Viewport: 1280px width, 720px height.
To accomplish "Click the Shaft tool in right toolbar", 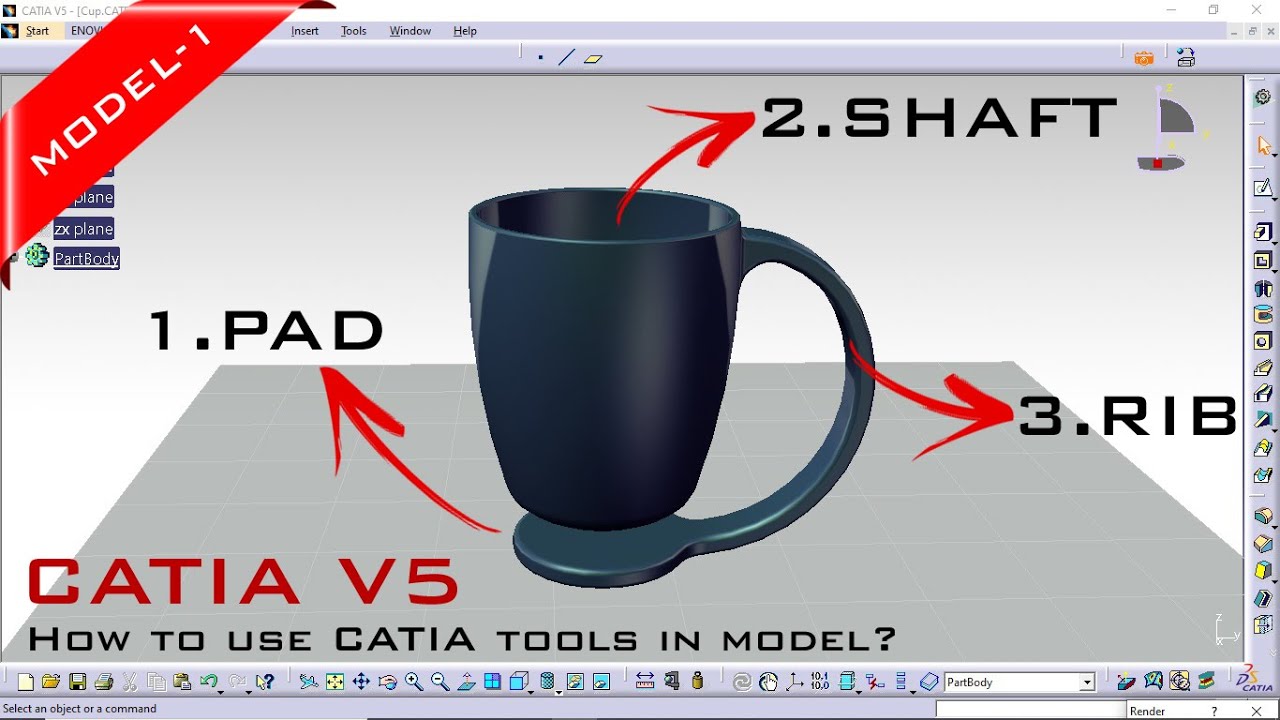I will 1263,288.
